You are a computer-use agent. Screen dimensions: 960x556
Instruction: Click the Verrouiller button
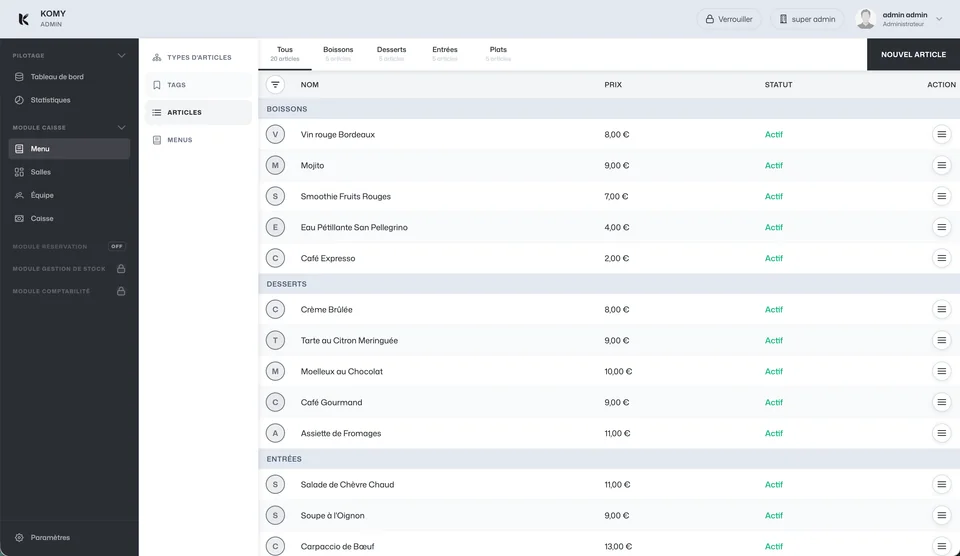pyautogui.click(x=729, y=19)
